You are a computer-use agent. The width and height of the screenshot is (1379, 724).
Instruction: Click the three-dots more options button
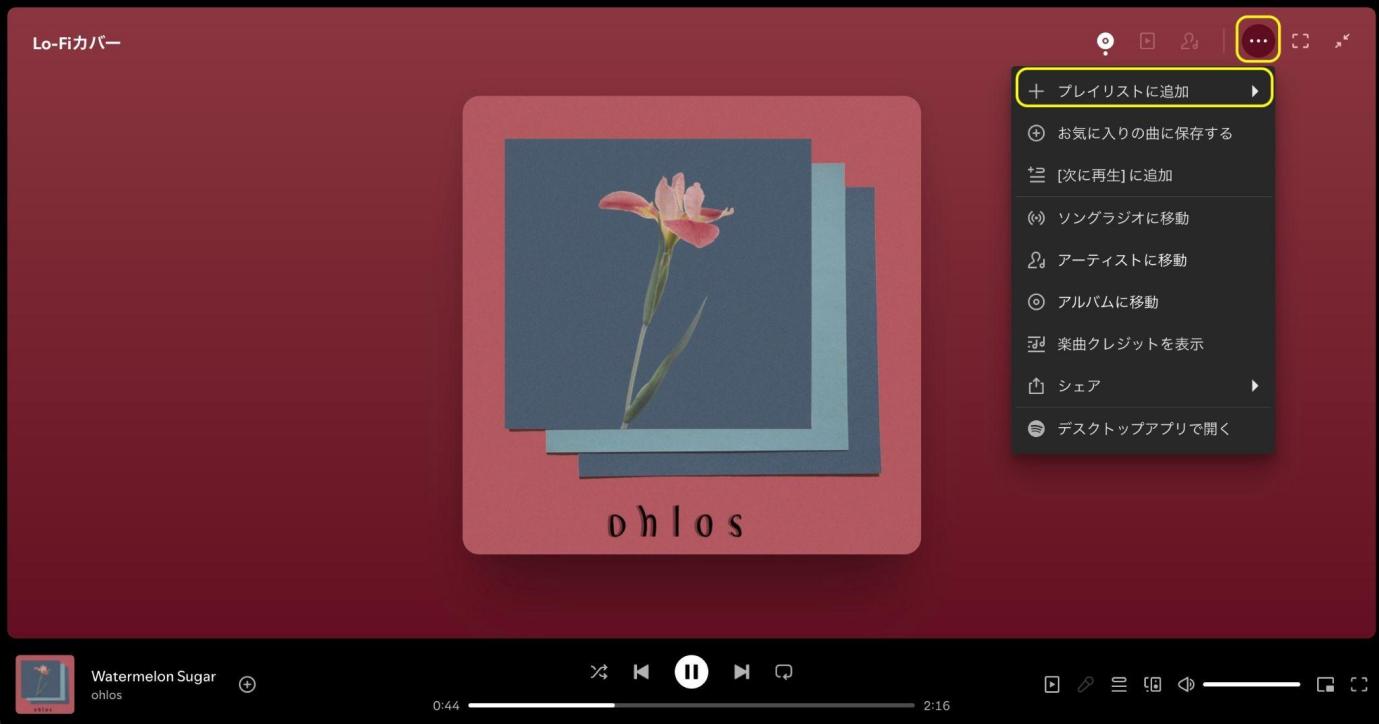[x=1257, y=41]
